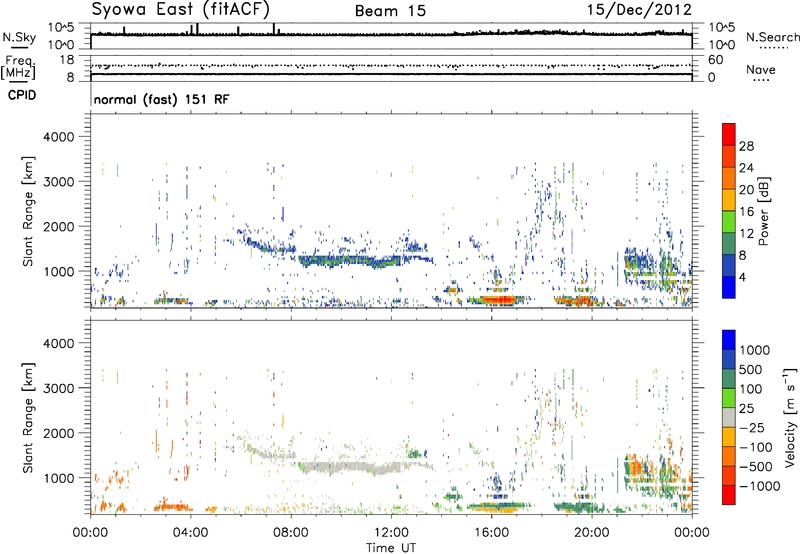Image resolution: width=800 pixels, height=554 pixels.
Task: Click the 'normal (fast) 151 RF' text
Action: click(161, 99)
